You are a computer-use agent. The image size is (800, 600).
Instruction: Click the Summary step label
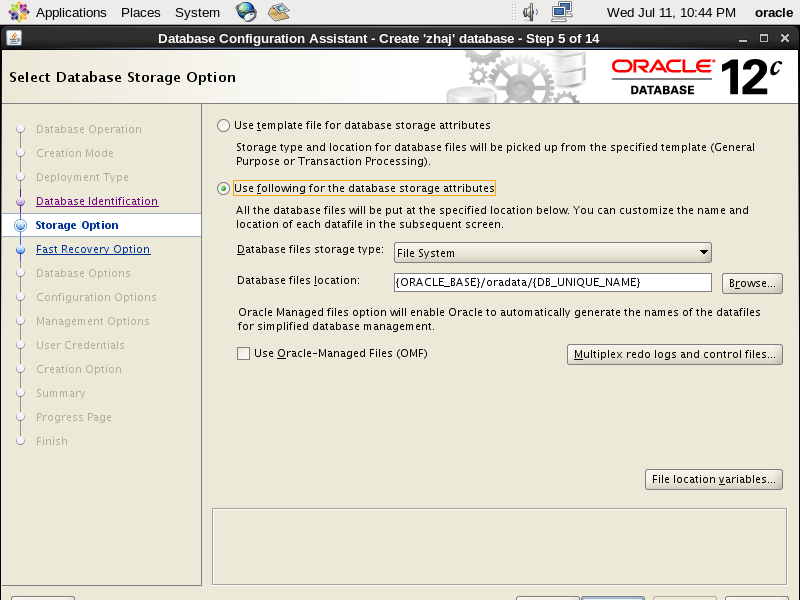point(60,393)
